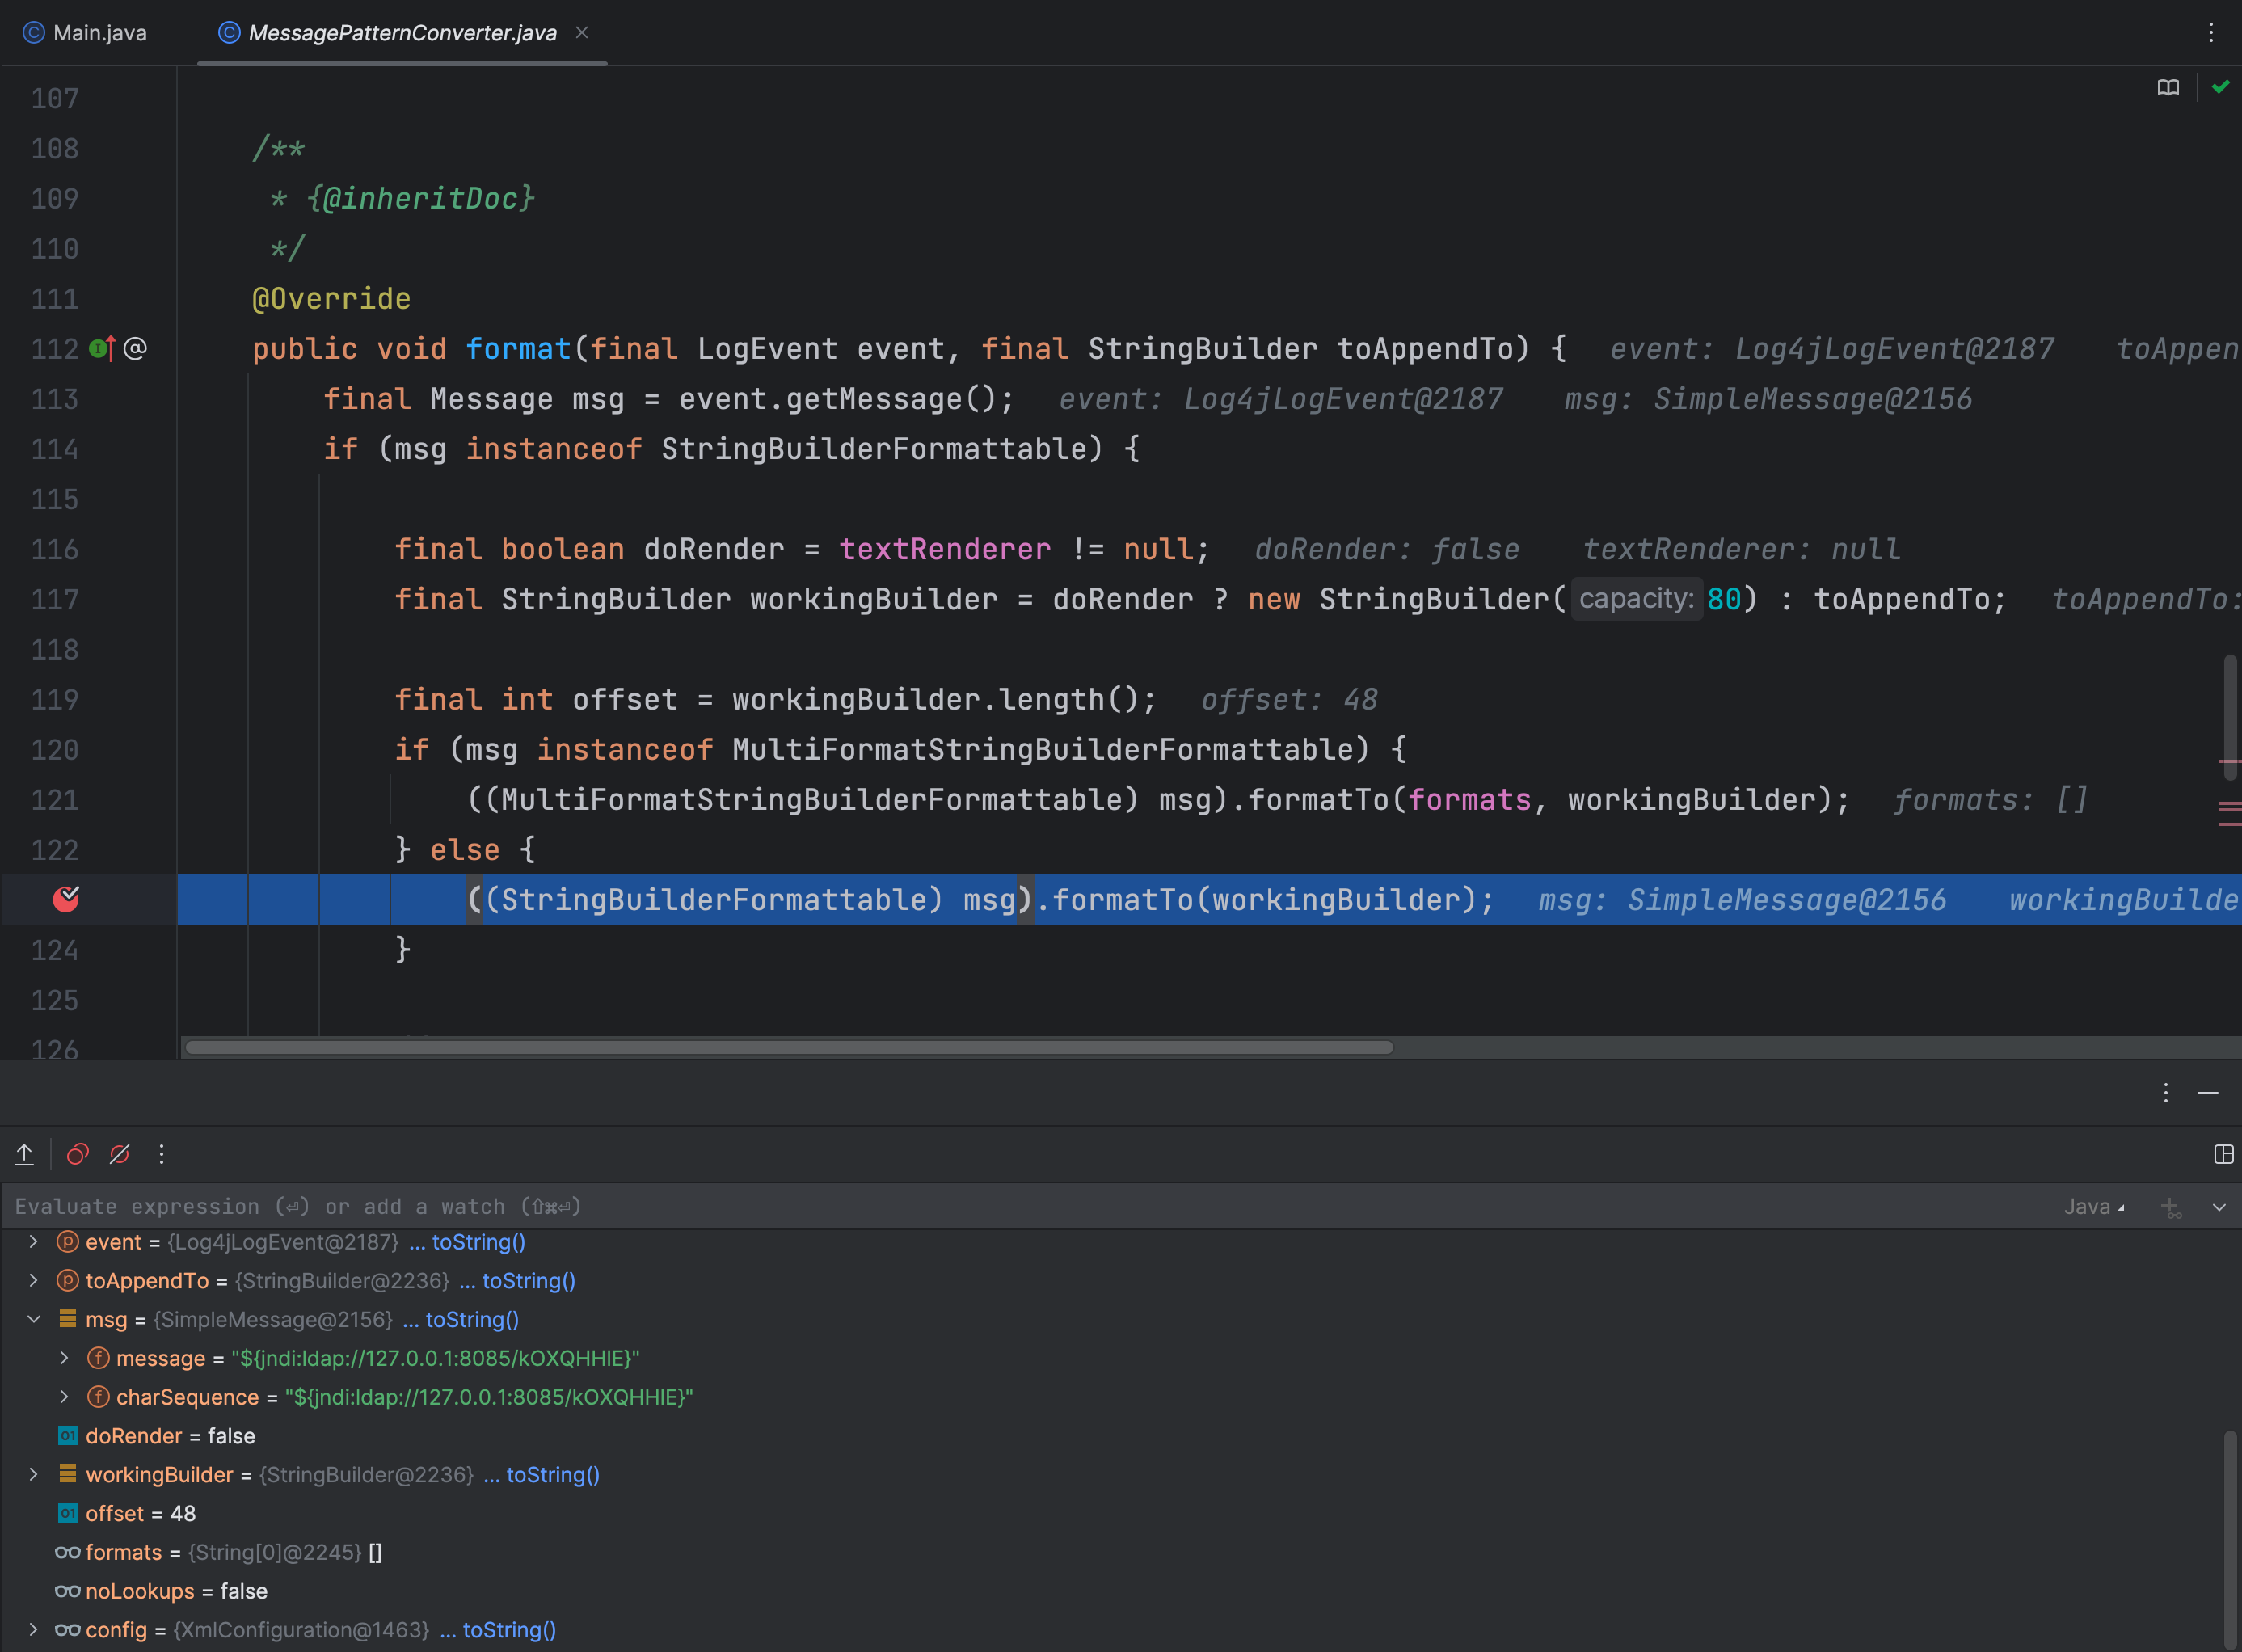Open editor tabs options menu
The height and width of the screenshot is (1652, 2242).
point(2211,33)
